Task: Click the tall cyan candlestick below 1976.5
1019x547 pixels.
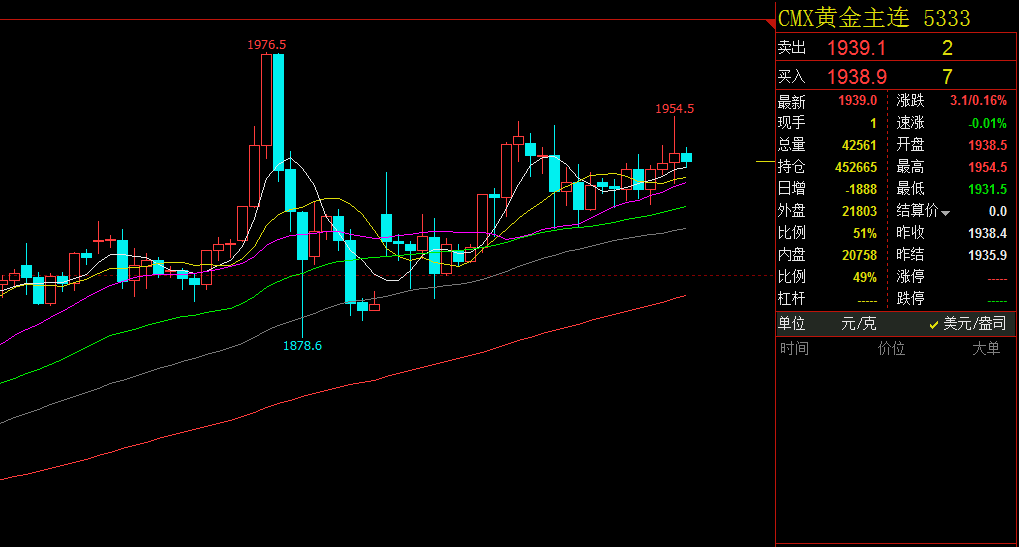Action: point(278,110)
